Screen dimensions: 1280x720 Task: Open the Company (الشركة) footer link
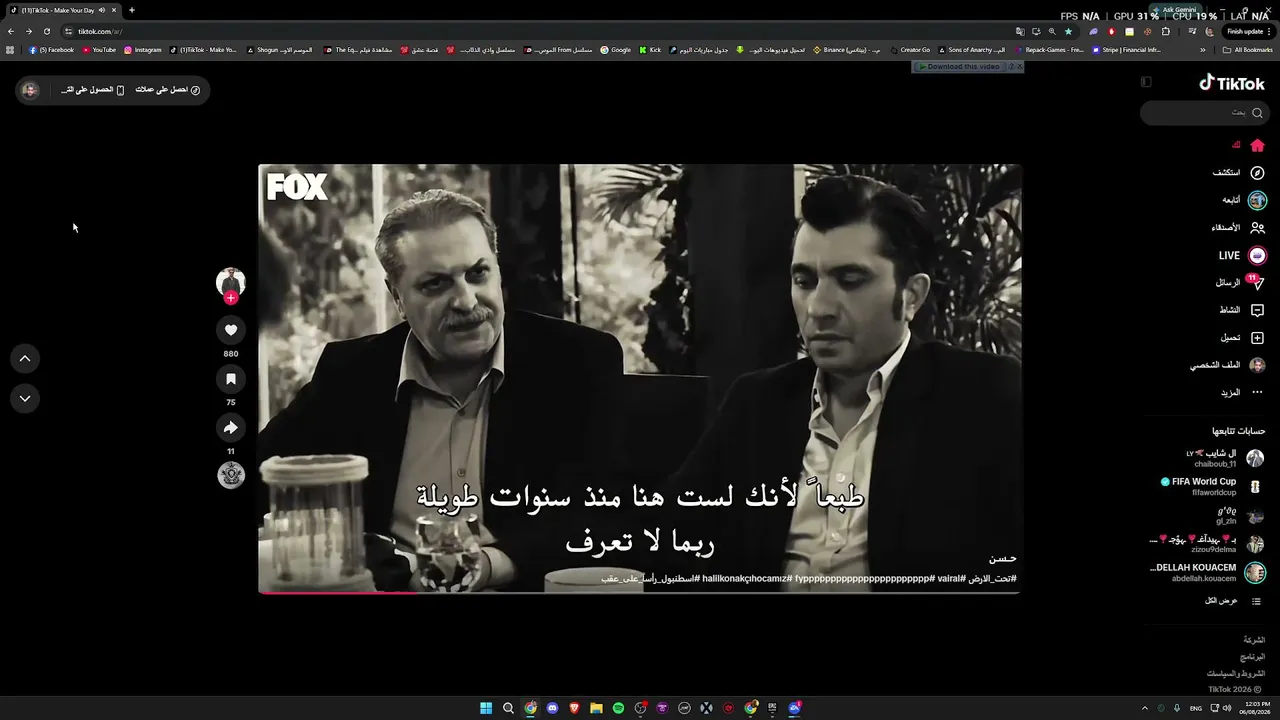coord(1254,640)
